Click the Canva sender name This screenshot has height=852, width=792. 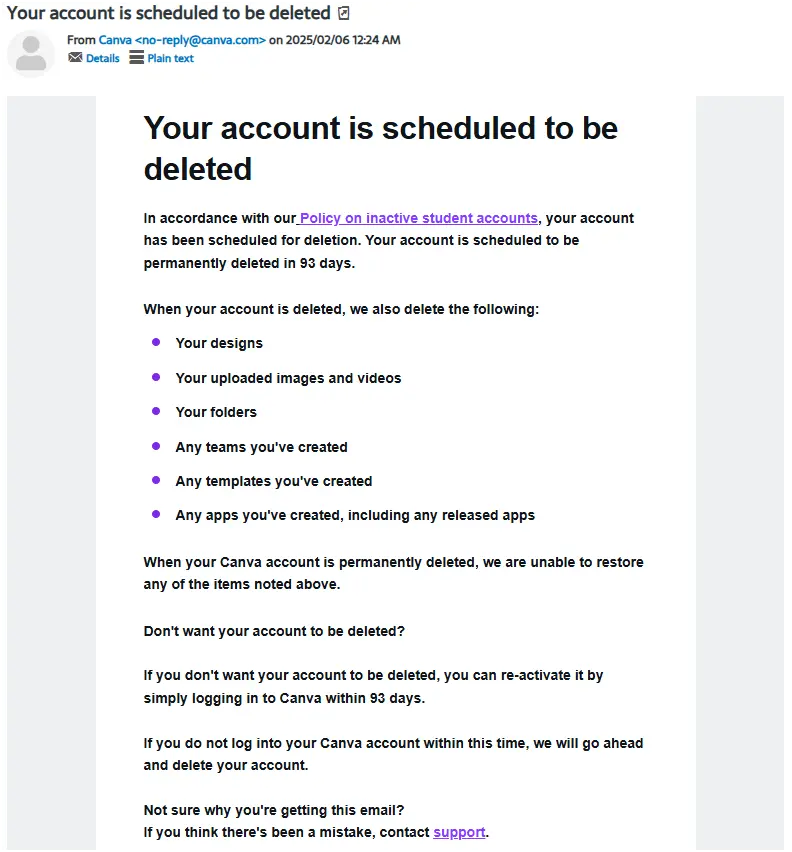pos(115,40)
